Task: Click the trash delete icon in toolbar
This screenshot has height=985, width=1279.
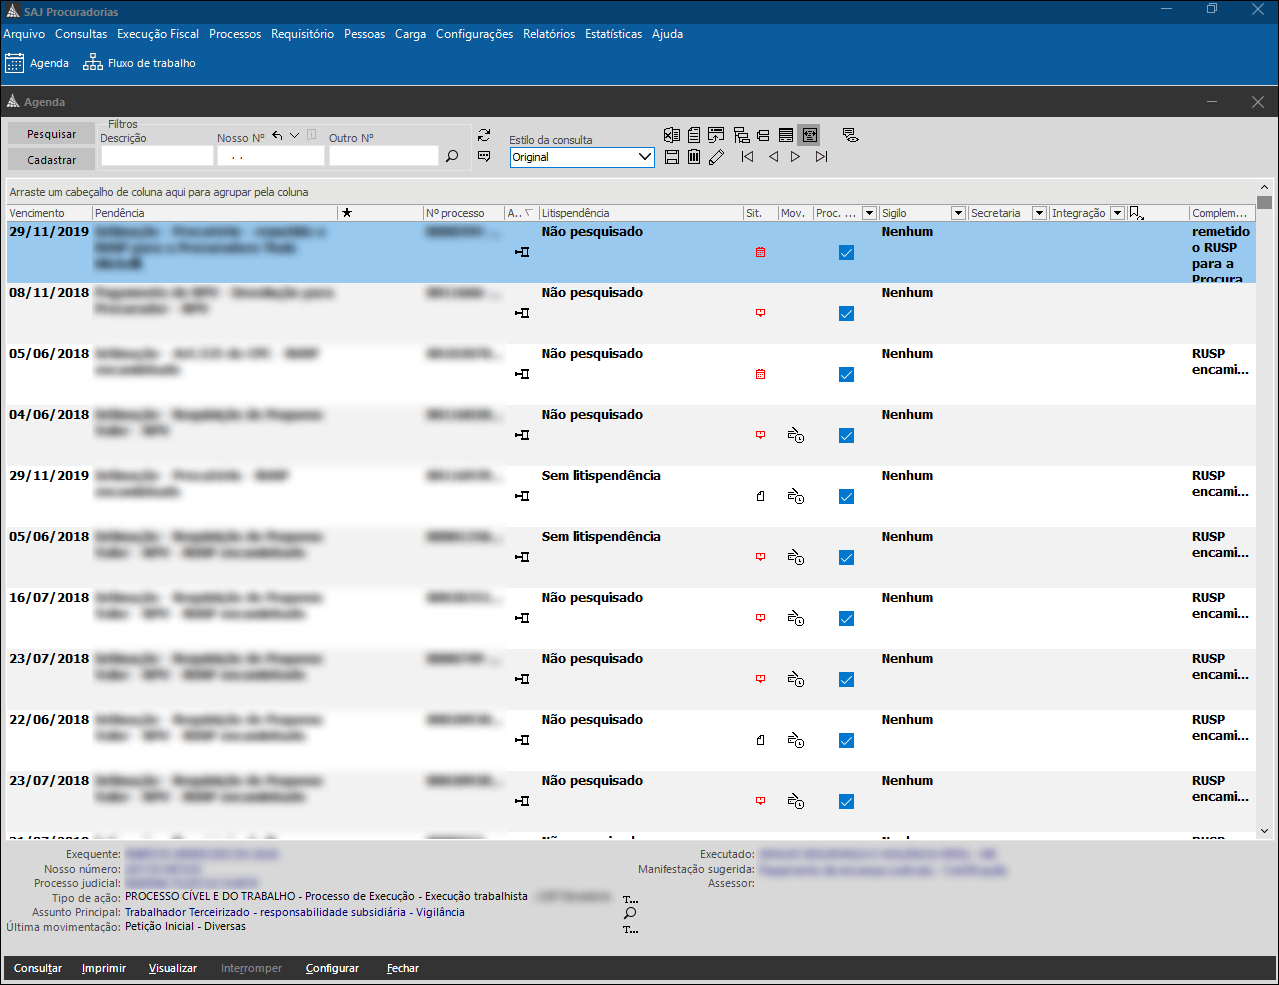Action: [x=694, y=157]
